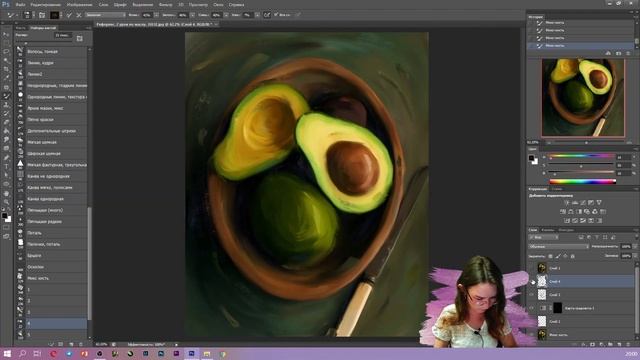Image resolution: width=640 pixels, height=360 pixels.
Task: Toggle visibility of Слой 2 layer
Action: (x=531, y=322)
